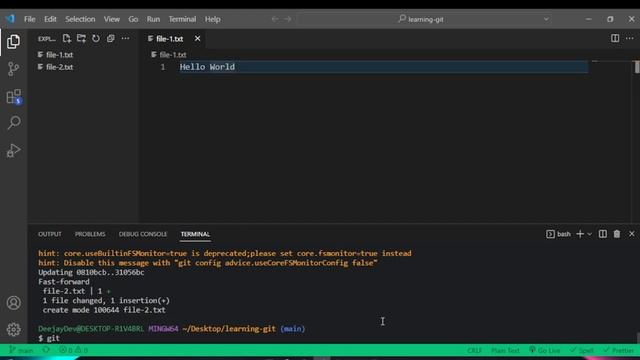
Task: Add a new terminal instance
Action: [580, 234]
